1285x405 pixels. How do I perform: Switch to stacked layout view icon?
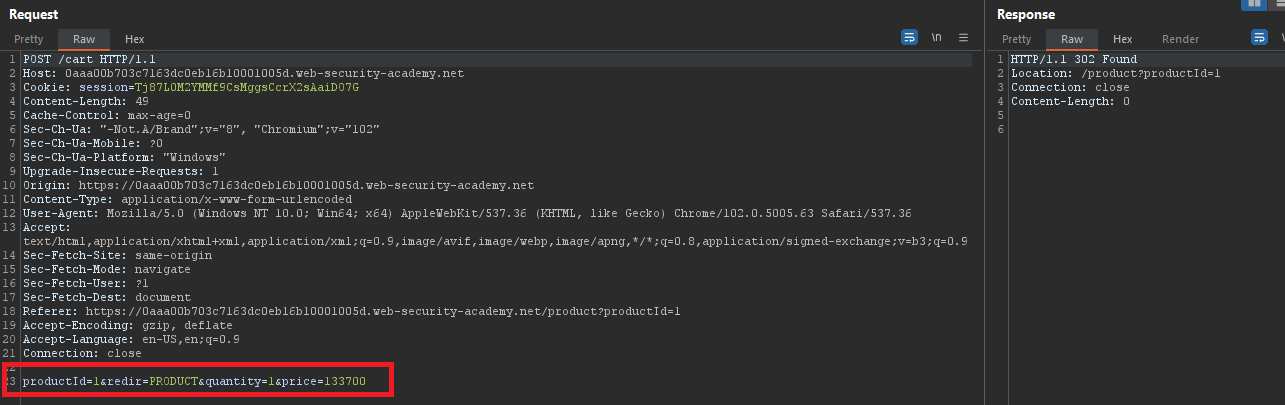pos(1279,4)
